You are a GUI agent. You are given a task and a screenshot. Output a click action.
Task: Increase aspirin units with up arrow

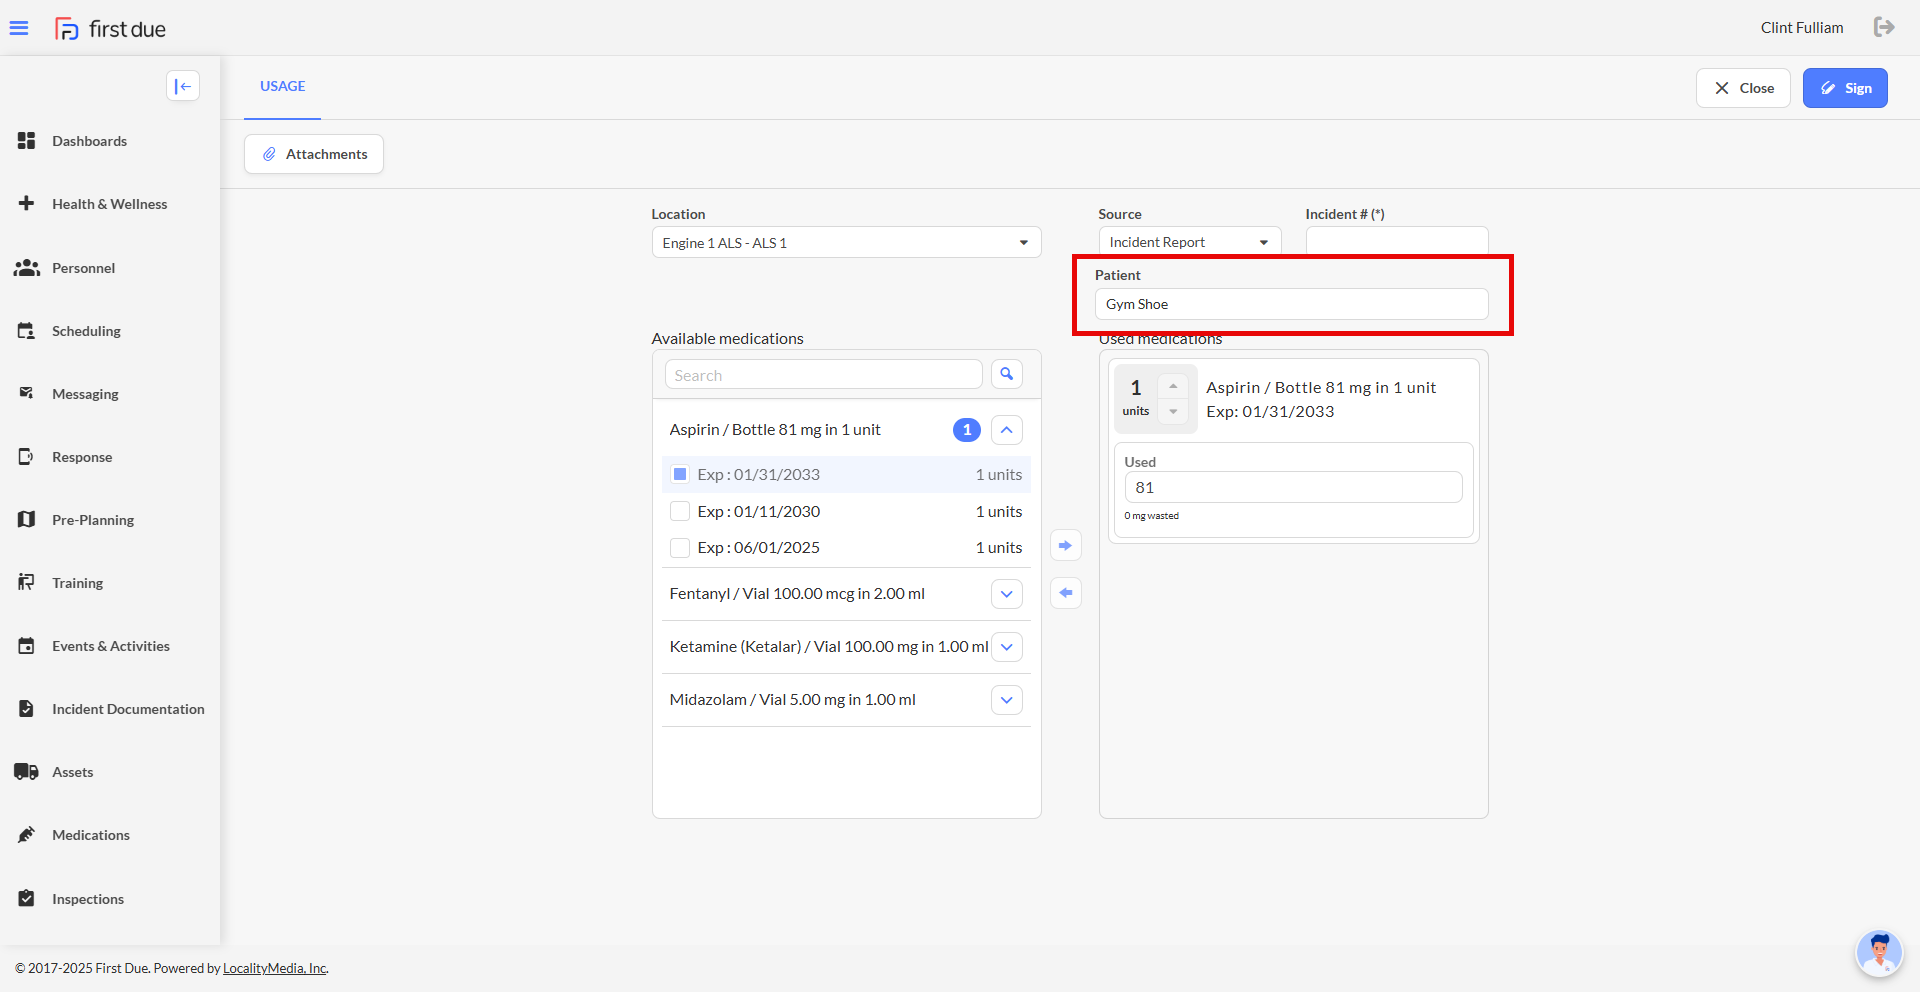(1173, 386)
